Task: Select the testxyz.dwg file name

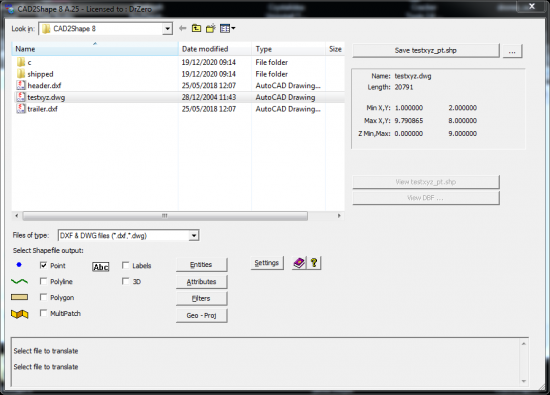Action: point(46,98)
